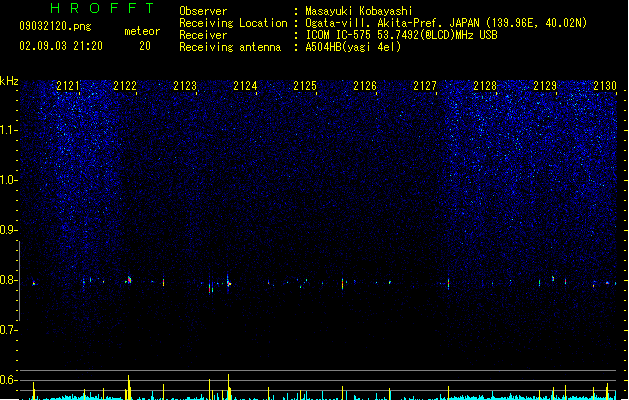Click the 1.1 kHz axis label
Screen dimensions: 629x400
[8, 130]
